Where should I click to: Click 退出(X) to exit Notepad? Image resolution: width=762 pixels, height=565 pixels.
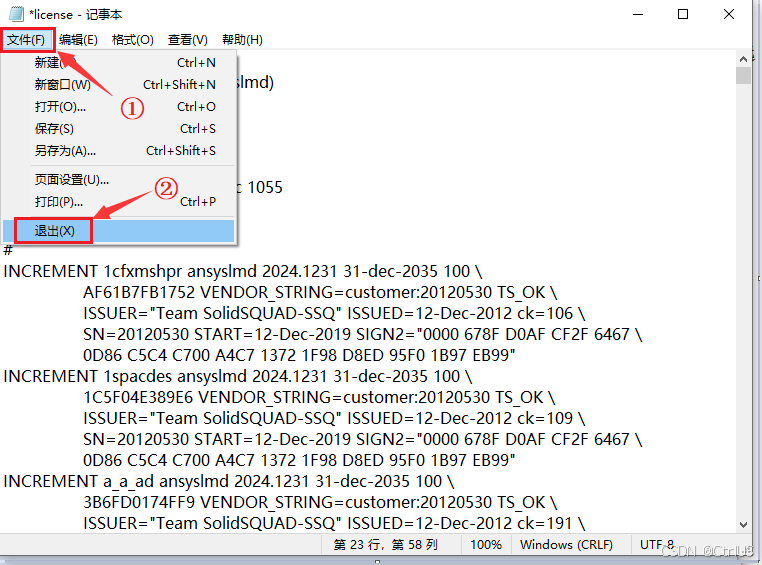[x=119, y=231]
